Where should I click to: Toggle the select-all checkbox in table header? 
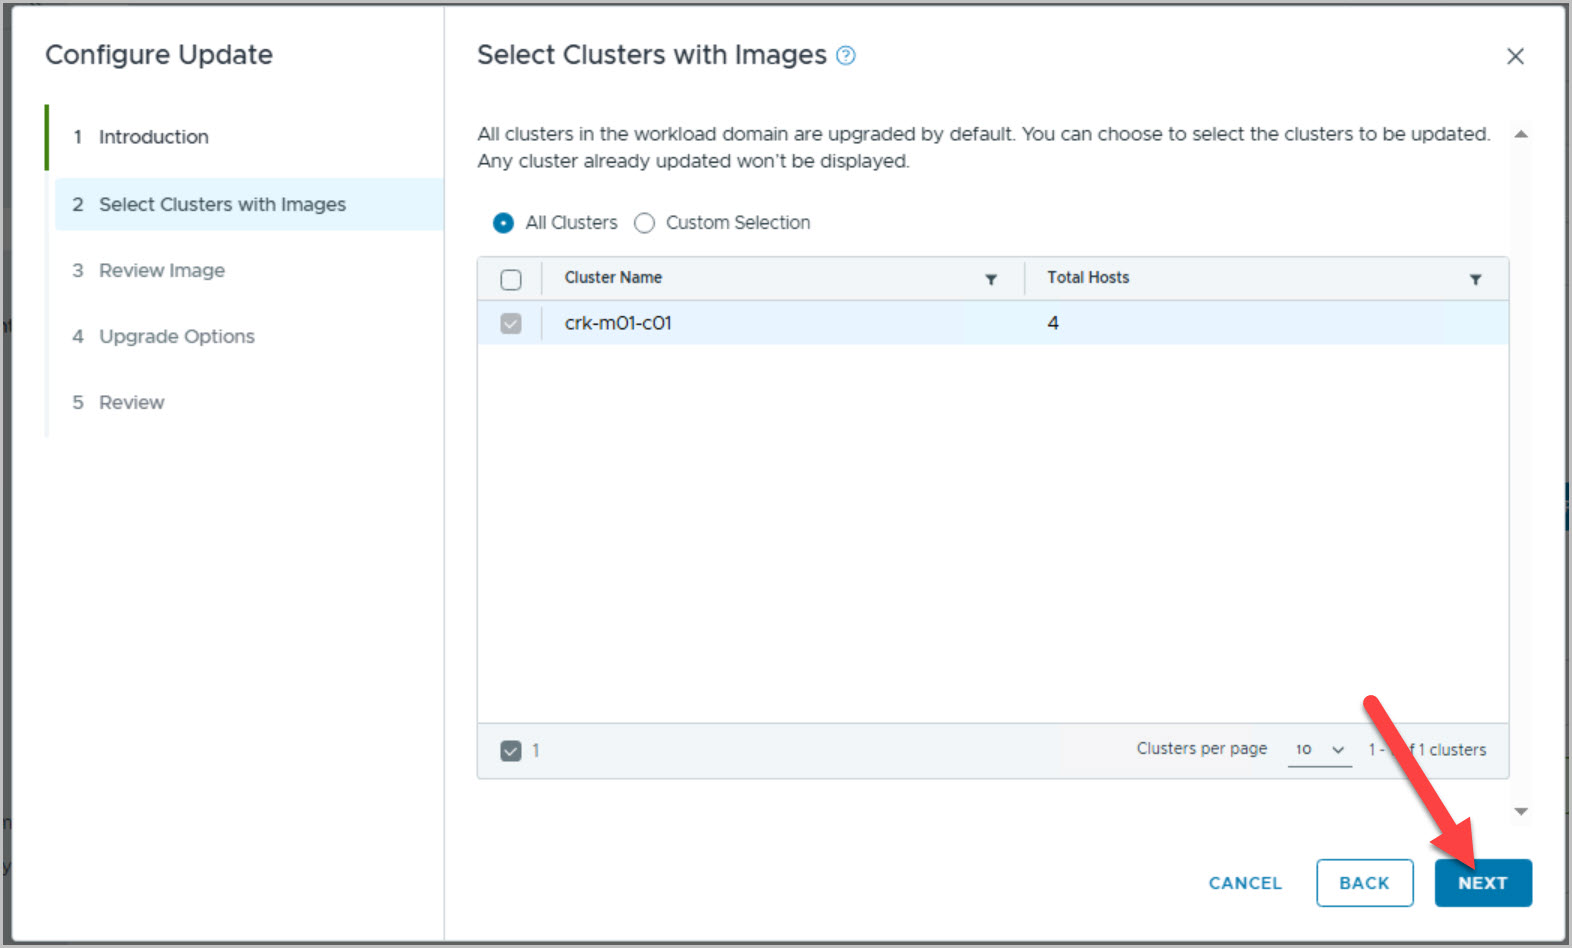pos(511,280)
